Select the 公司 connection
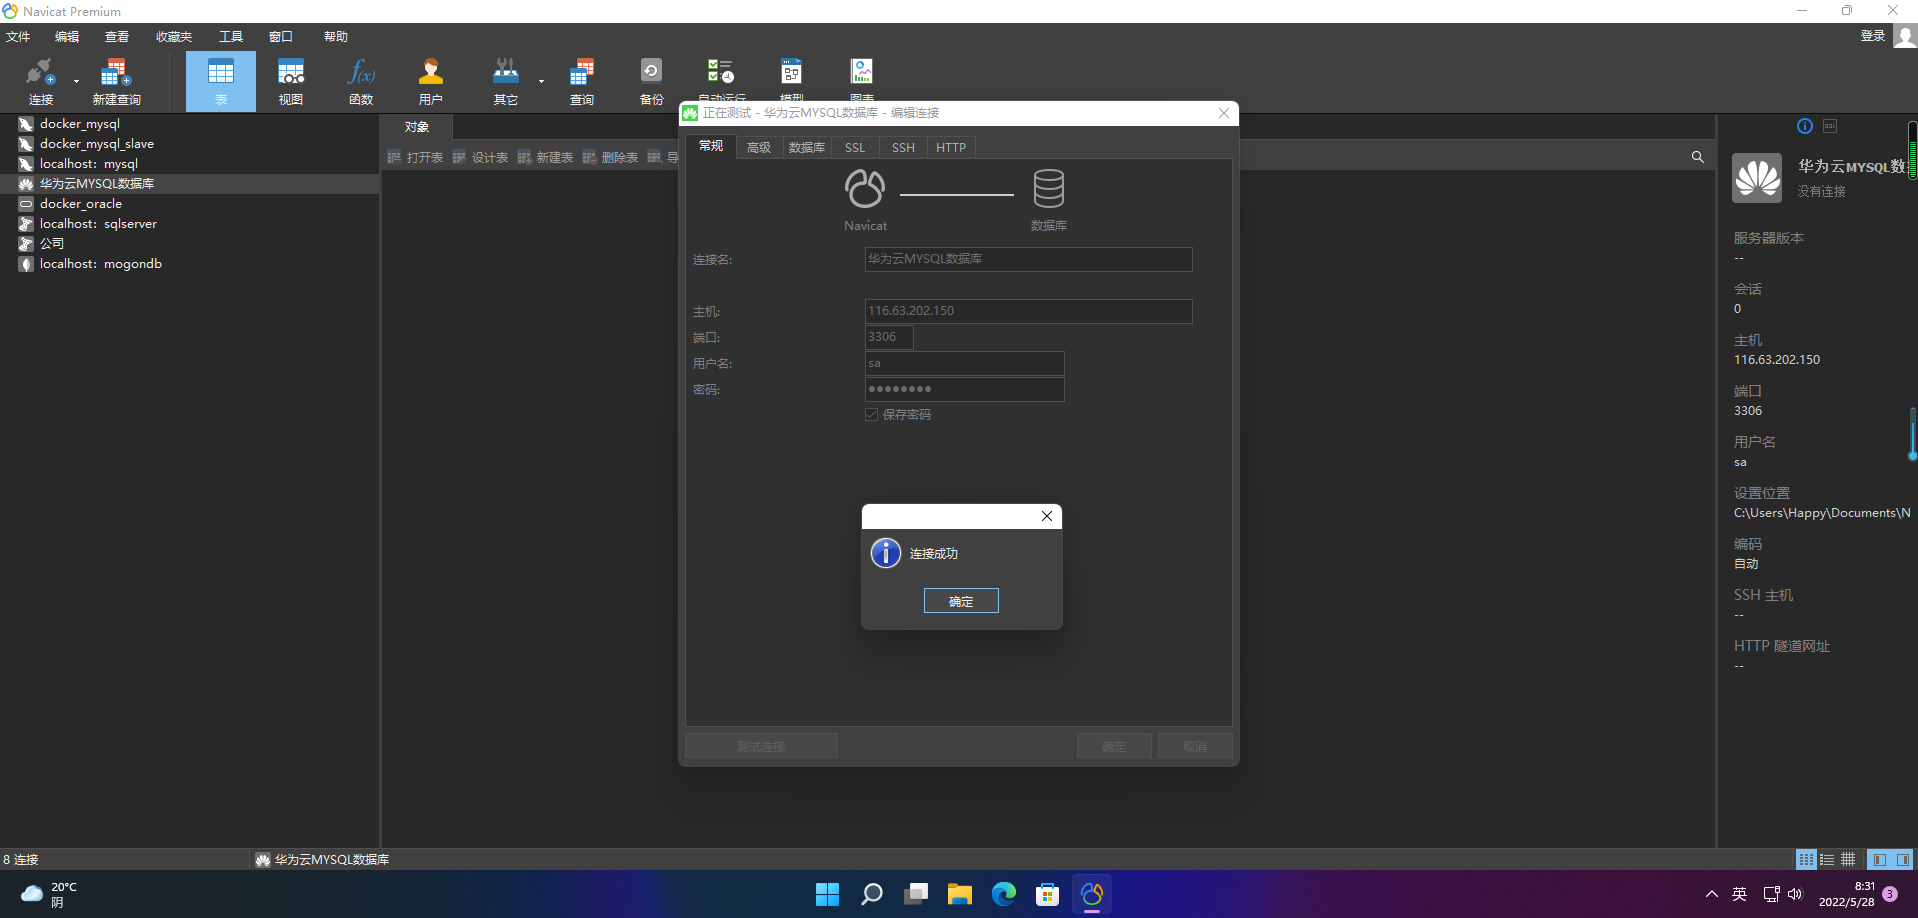 (x=52, y=244)
